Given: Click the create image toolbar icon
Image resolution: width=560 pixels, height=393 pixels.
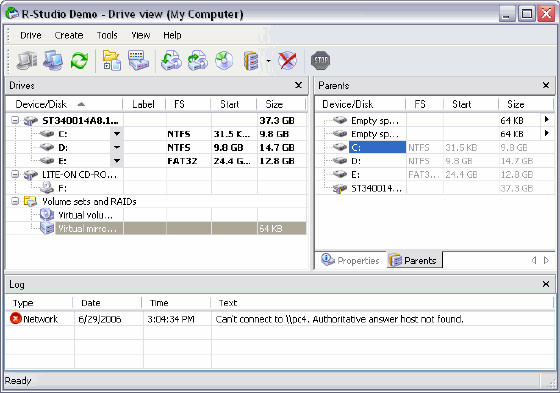Looking at the screenshot, I should [171, 60].
